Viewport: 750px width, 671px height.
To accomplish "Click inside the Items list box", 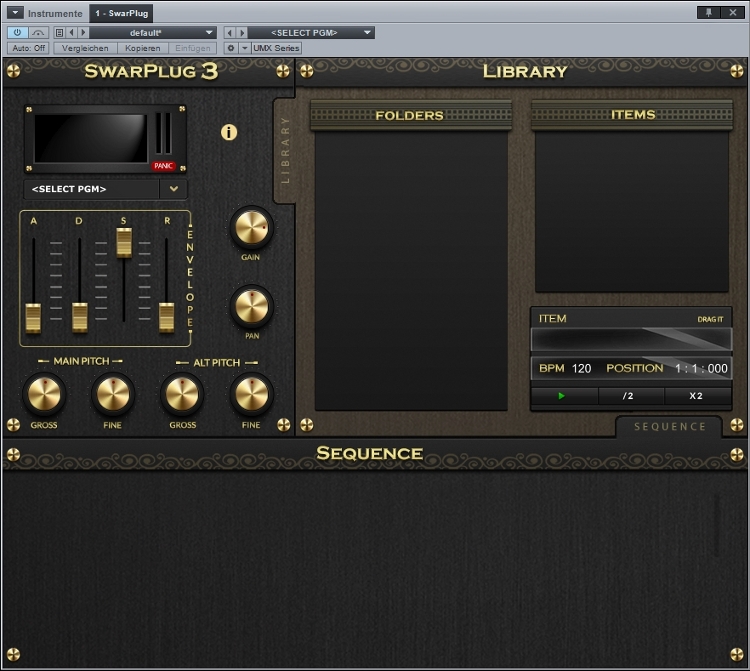I will 632,212.
